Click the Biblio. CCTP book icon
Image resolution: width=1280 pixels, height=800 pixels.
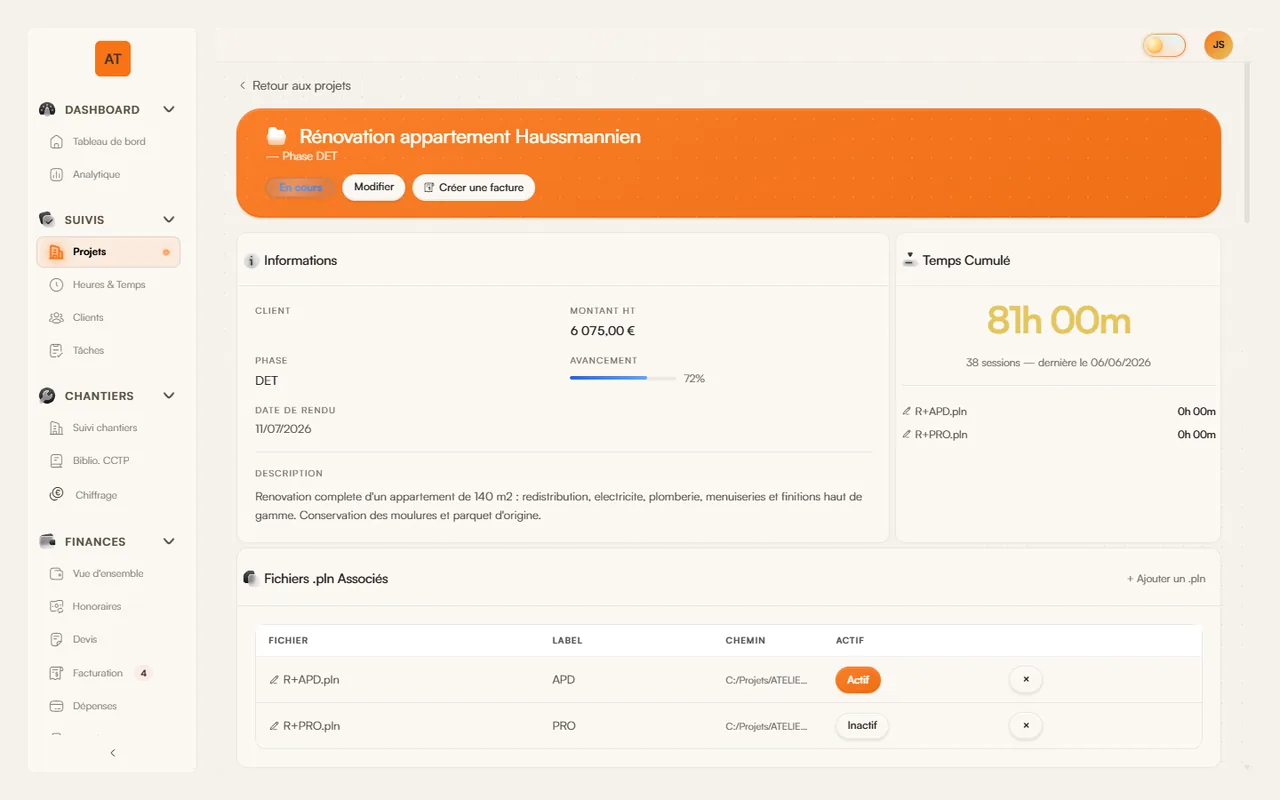[x=56, y=461]
